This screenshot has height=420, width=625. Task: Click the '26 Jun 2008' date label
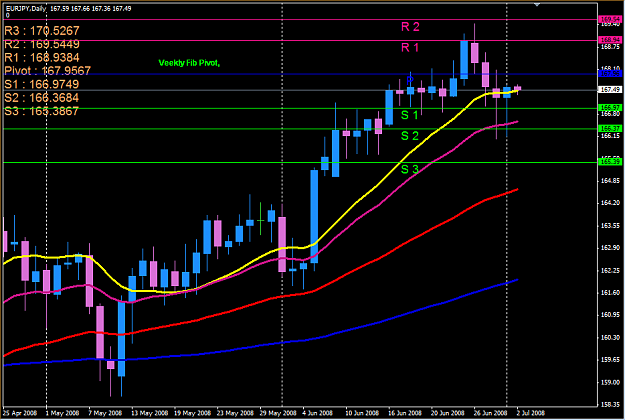(490, 413)
